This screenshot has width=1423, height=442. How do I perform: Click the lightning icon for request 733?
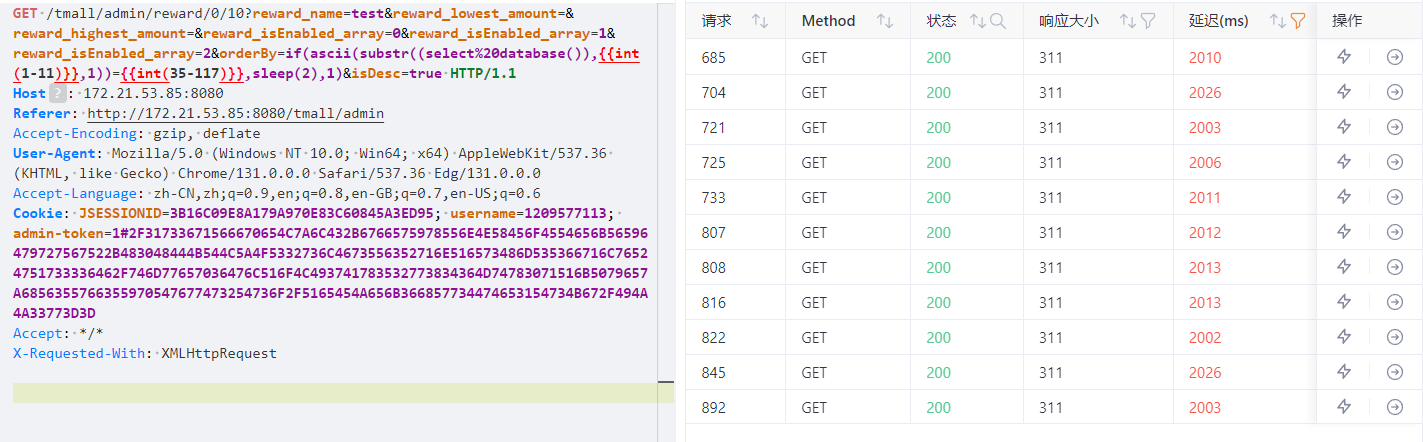click(1344, 198)
